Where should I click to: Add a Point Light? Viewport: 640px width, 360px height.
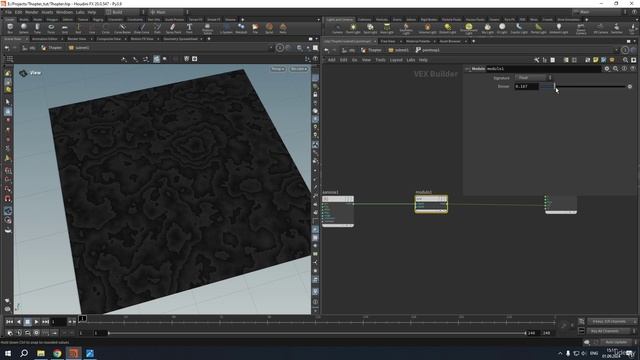[x=353, y=29]
